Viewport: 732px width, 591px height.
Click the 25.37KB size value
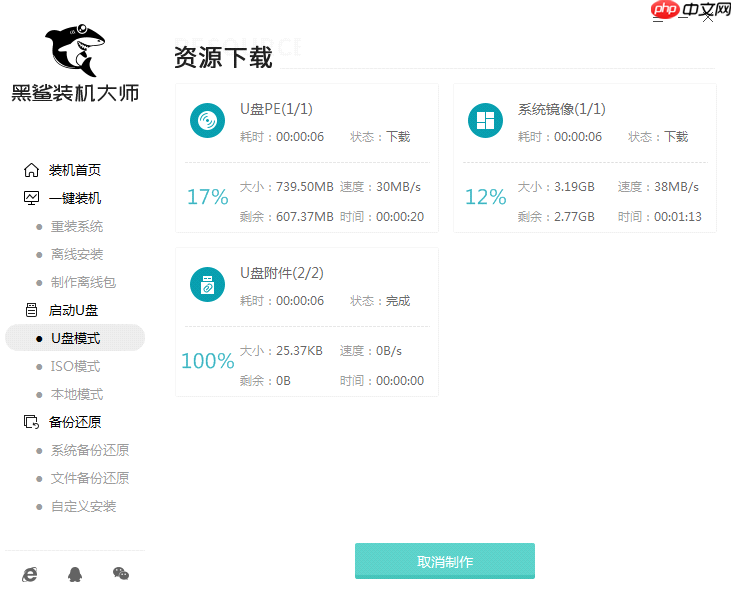299,351
